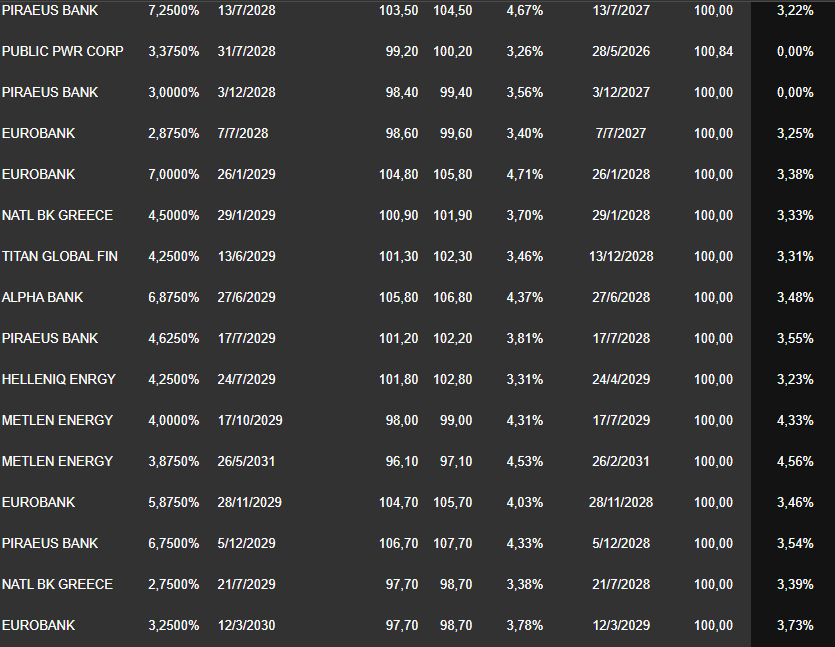
Task: Select last-column yield 4,33%
Action: pos(795,420)
